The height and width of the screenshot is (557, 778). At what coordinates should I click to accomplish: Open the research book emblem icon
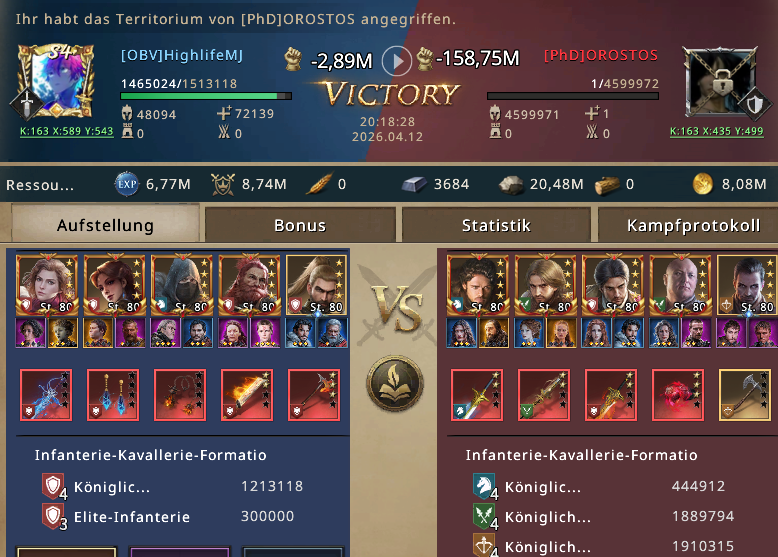[x=395, y=384]
